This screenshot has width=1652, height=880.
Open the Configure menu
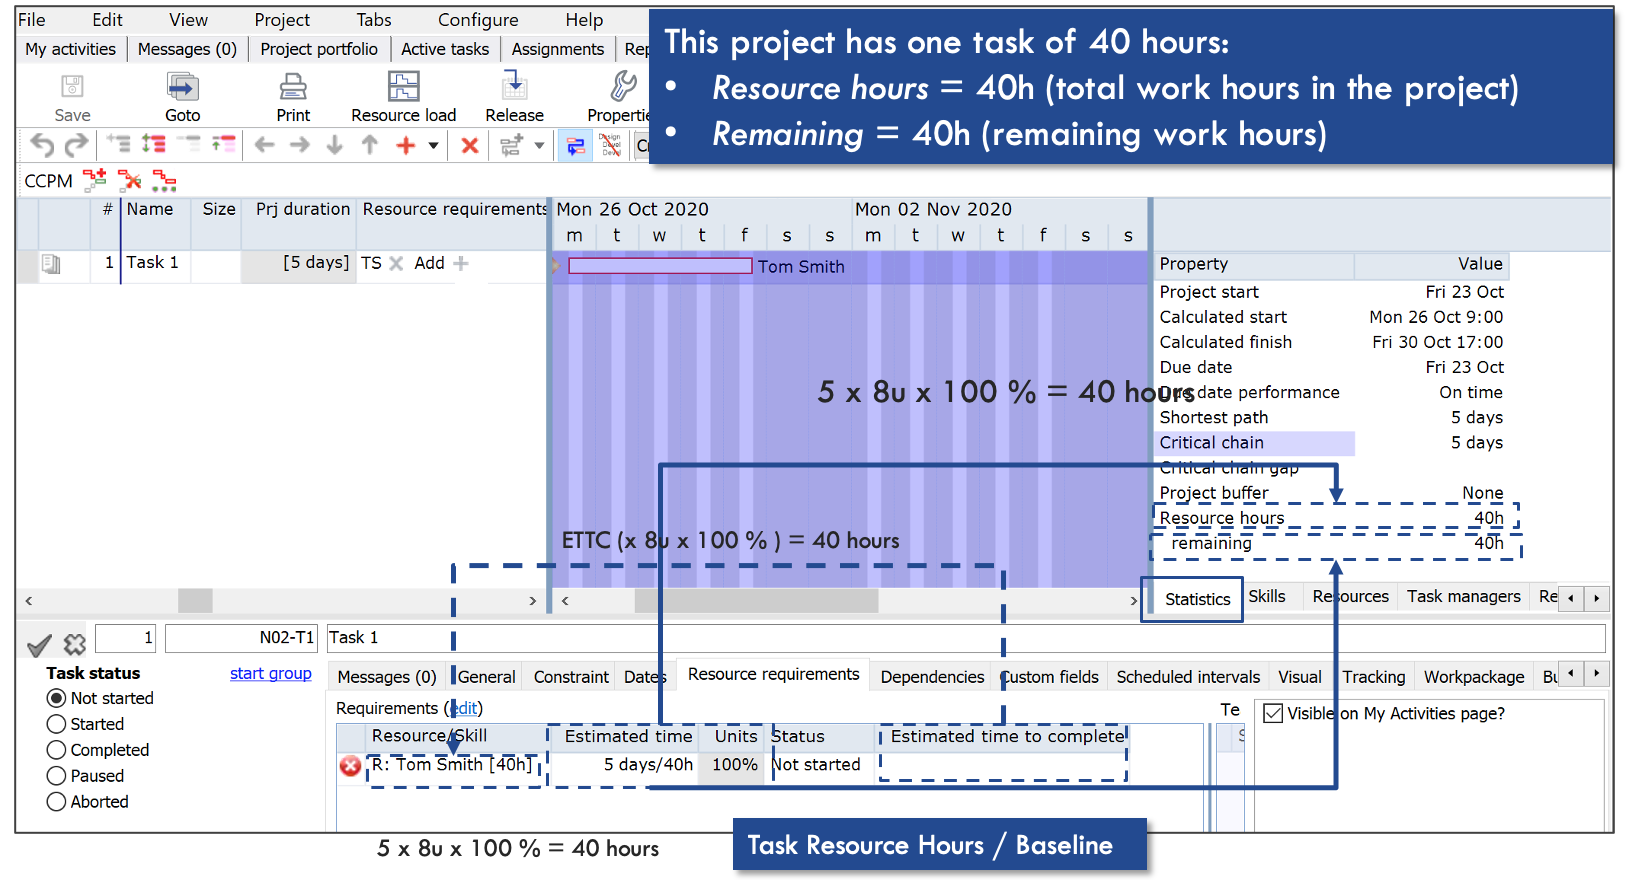pos(478,20)
